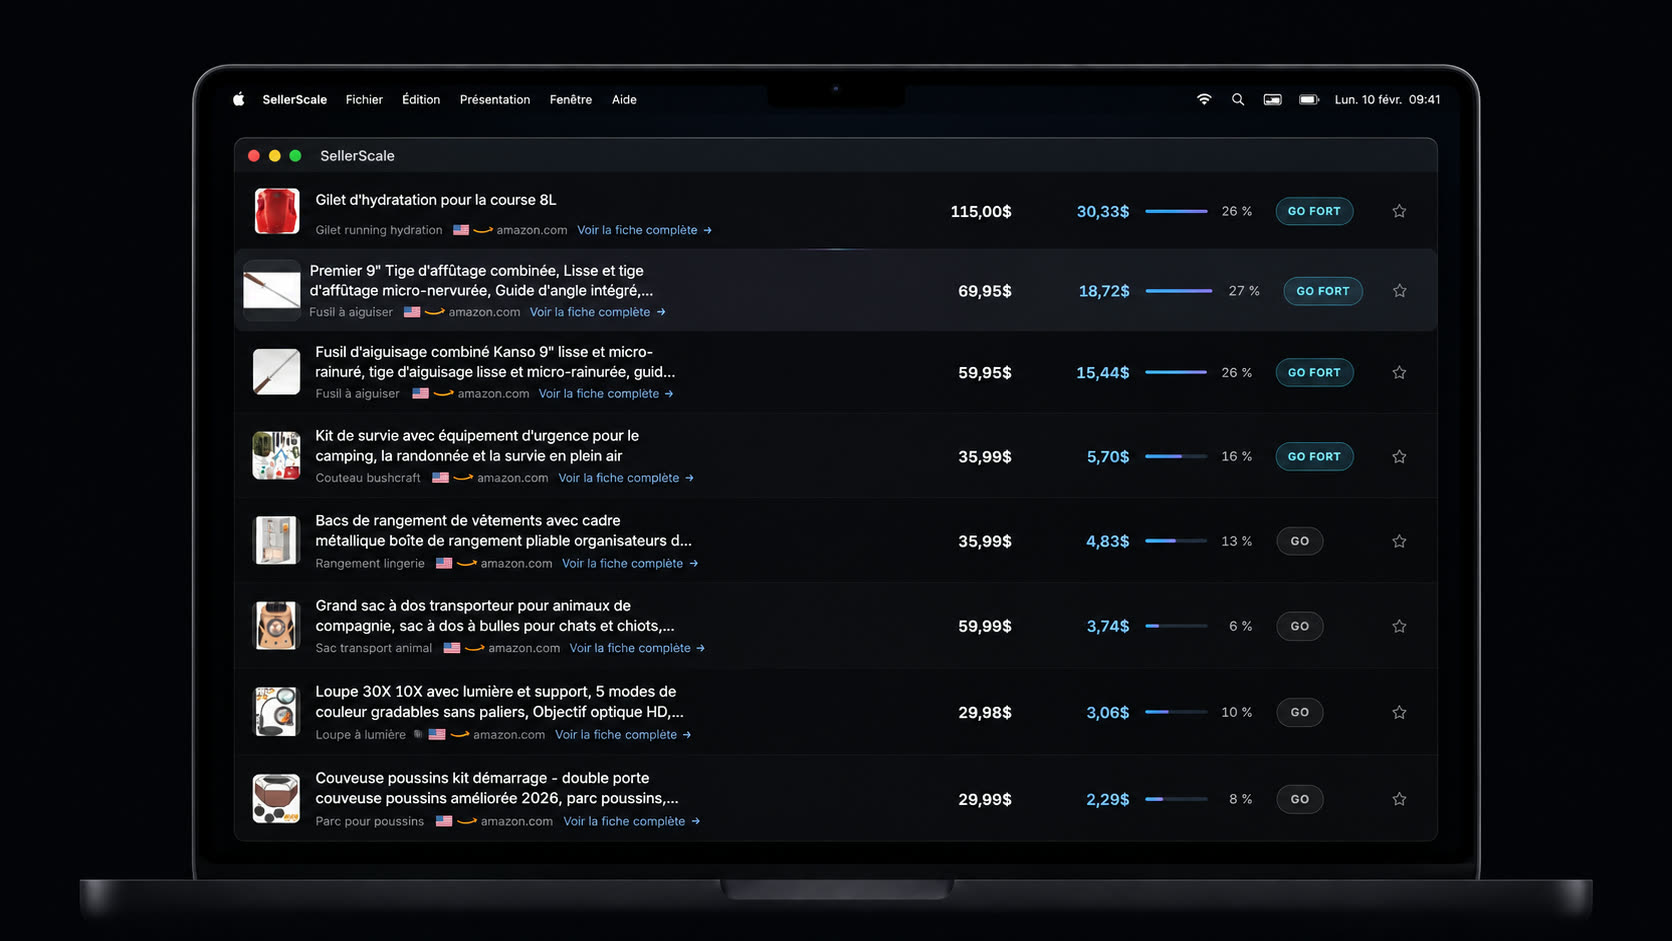This screenshot has height=941, width=1672.
Task: Click the 30,33$ profit value
Action: [x=1103, y=211]
